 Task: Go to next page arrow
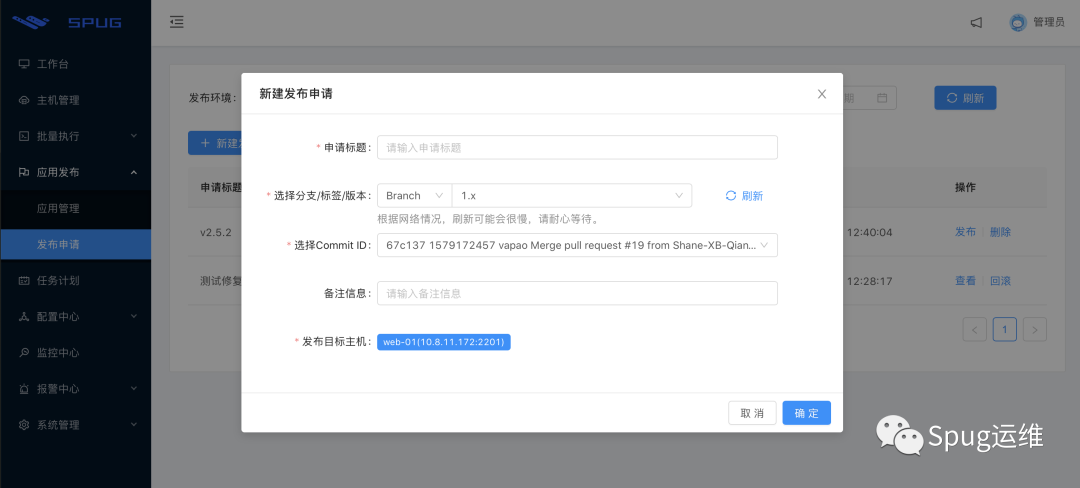click(x=1035, y=330)
